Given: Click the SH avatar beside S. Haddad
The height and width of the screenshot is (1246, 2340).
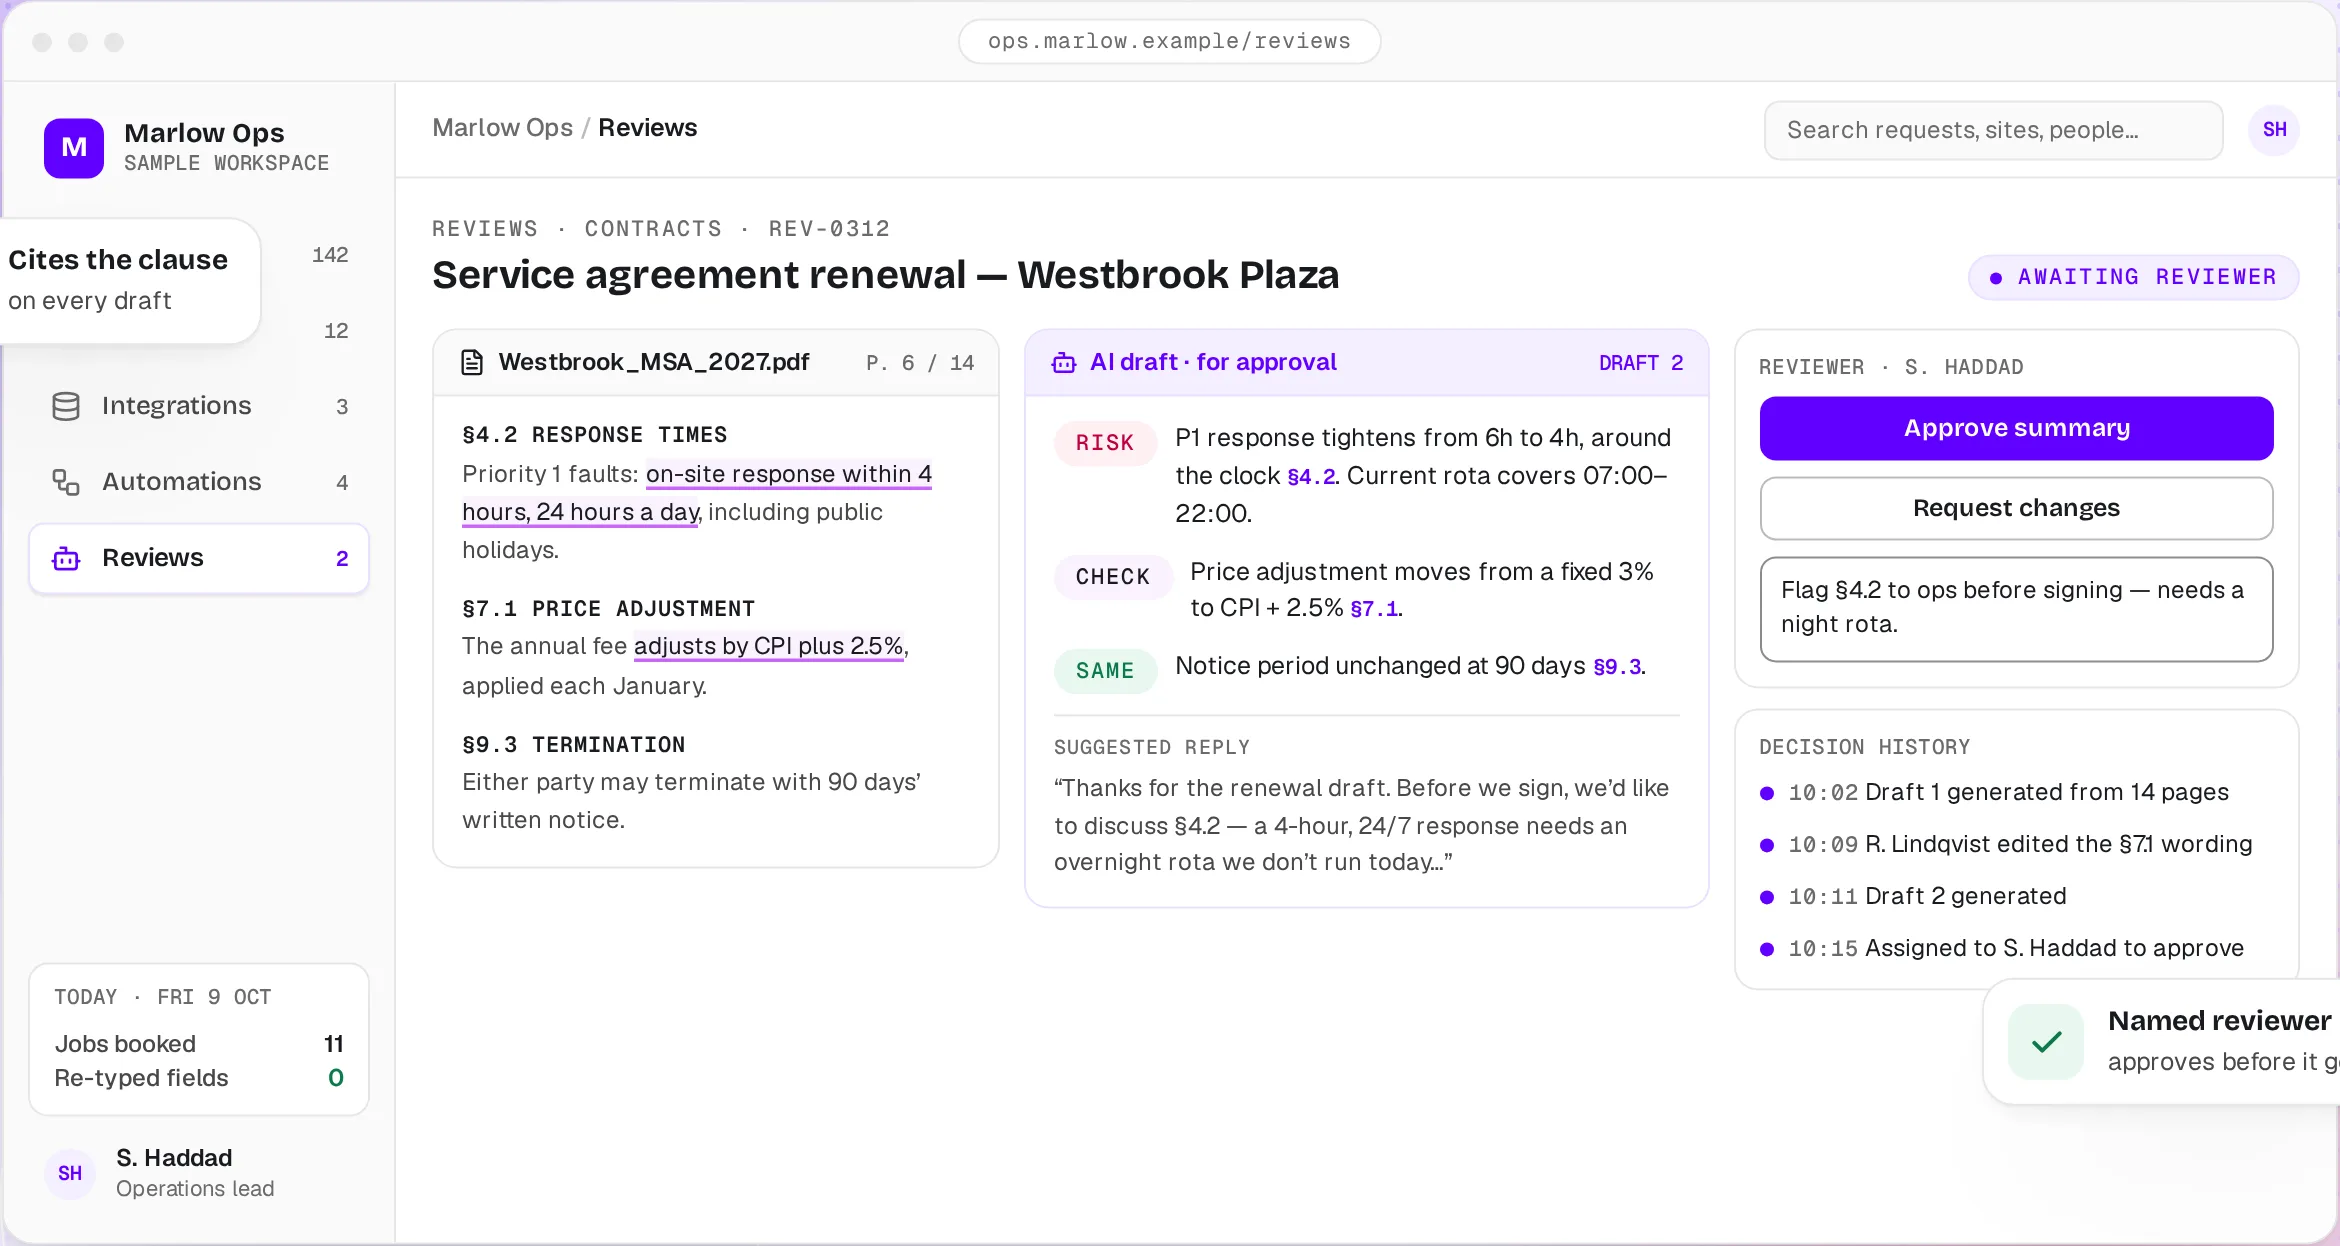Looking at the screenshot, I should (70, 1173).
